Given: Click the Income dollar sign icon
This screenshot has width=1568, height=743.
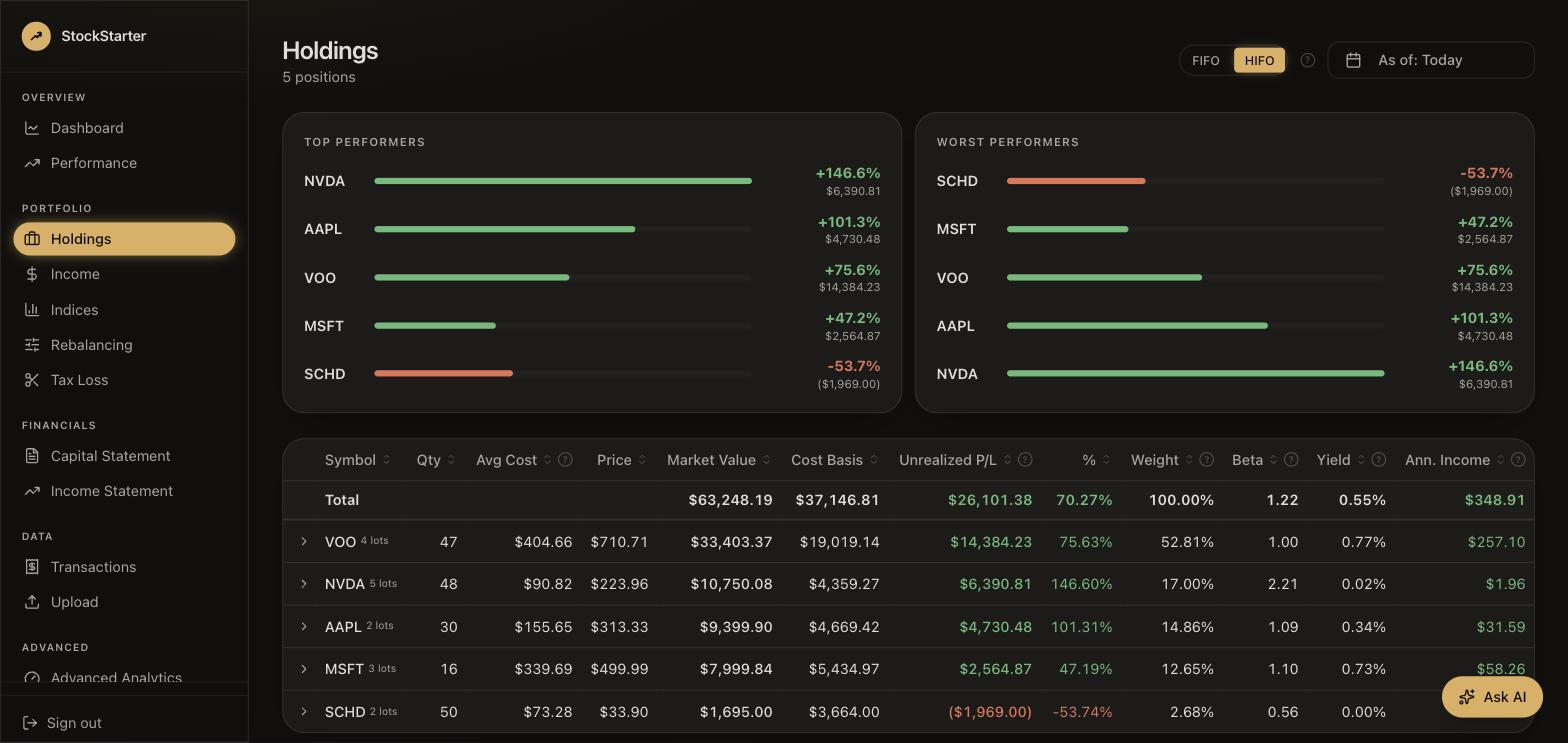Looking at the screenshot, I should pos(32,274).
